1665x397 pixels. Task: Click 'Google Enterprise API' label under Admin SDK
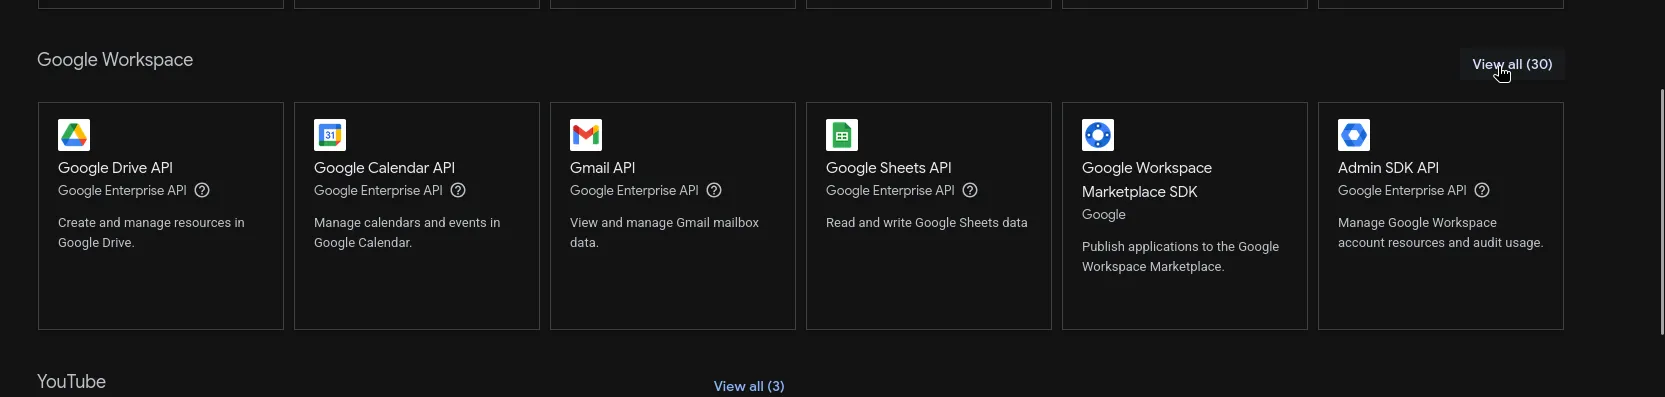coord(1402,190)
